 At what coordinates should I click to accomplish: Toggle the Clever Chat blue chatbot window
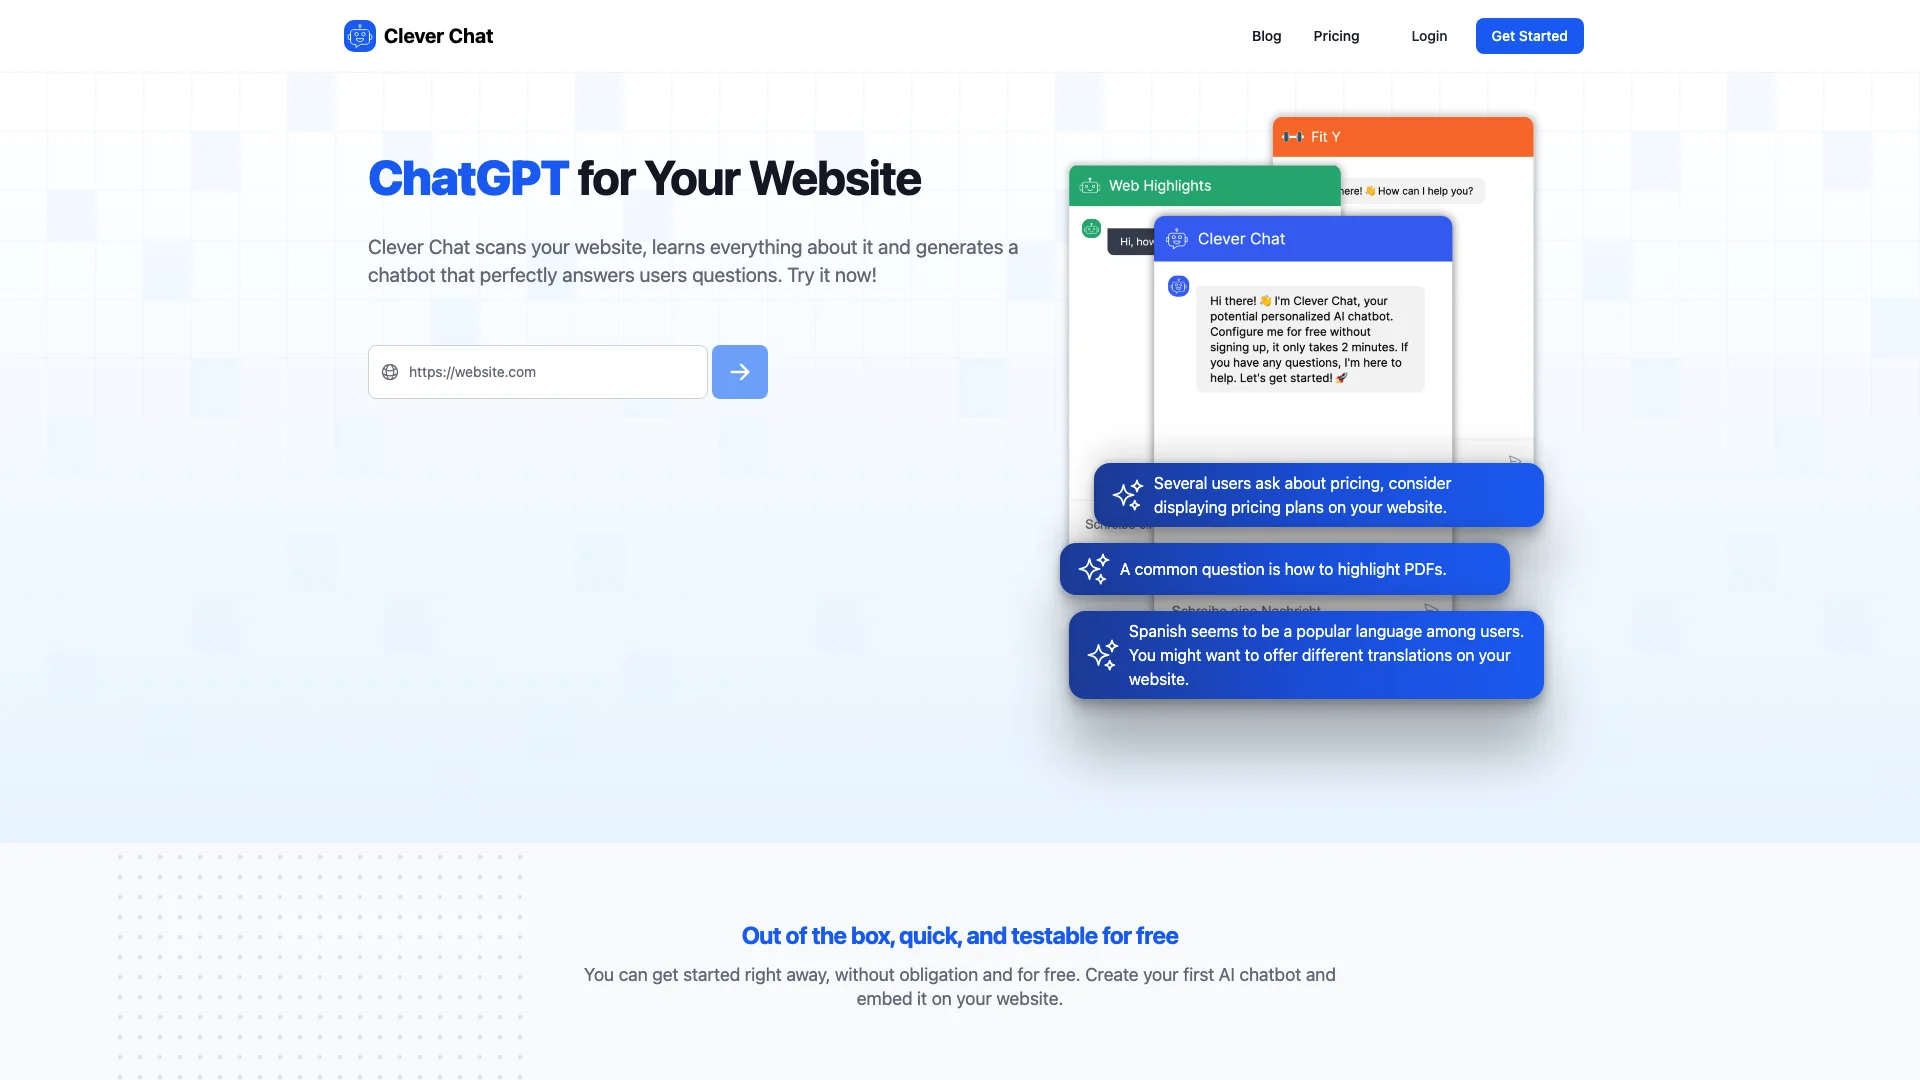tap(1302, 239)
